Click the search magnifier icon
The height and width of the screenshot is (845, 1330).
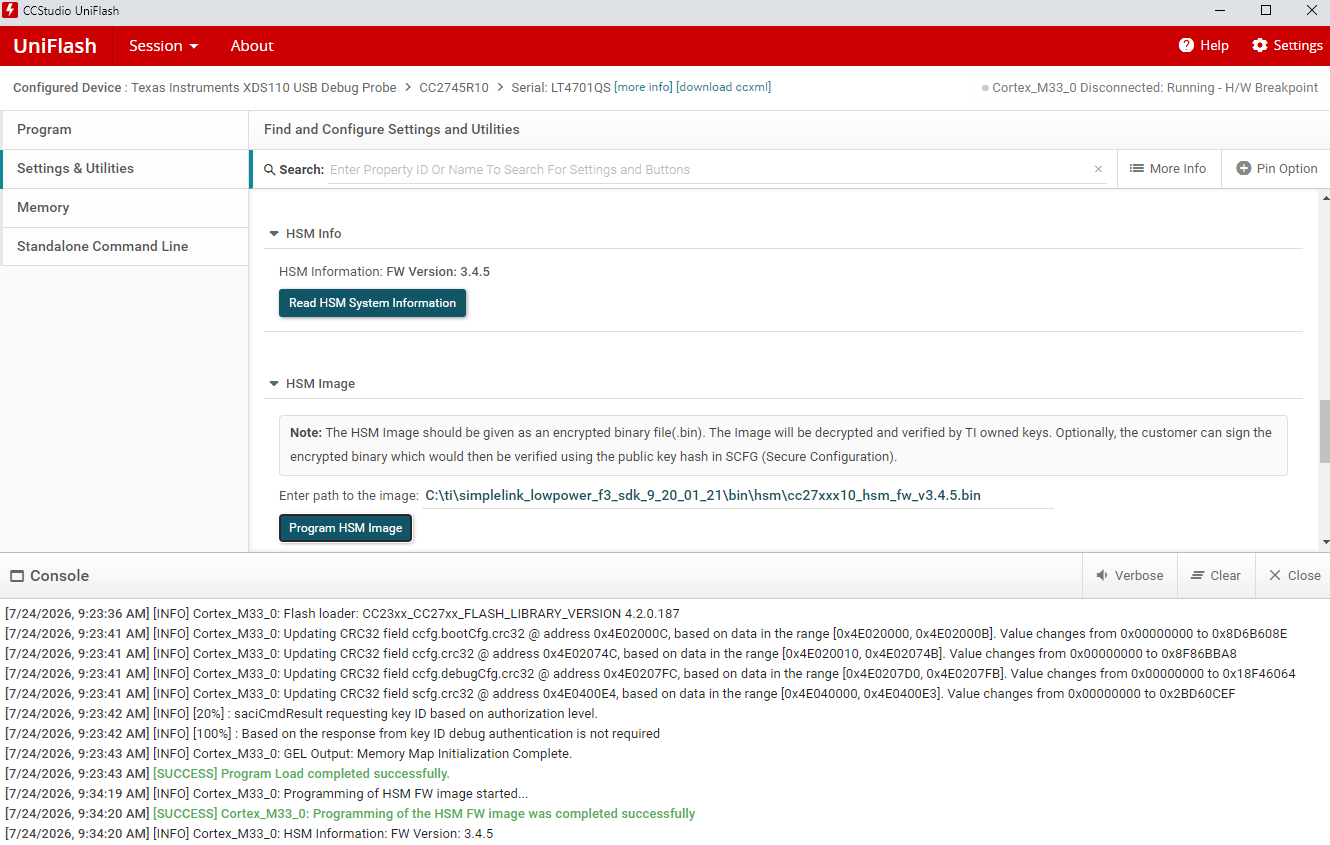[269, 170]
